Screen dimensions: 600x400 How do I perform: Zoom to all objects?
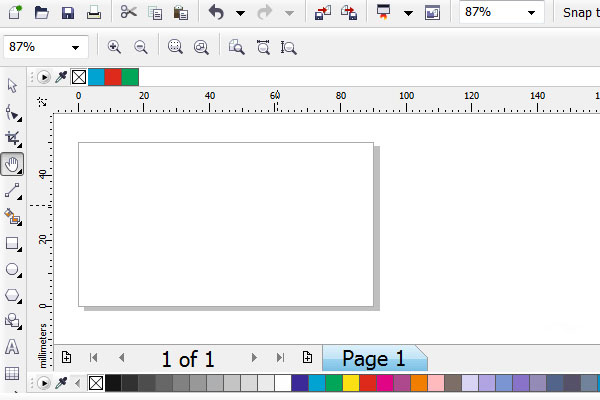click(201, 47)
